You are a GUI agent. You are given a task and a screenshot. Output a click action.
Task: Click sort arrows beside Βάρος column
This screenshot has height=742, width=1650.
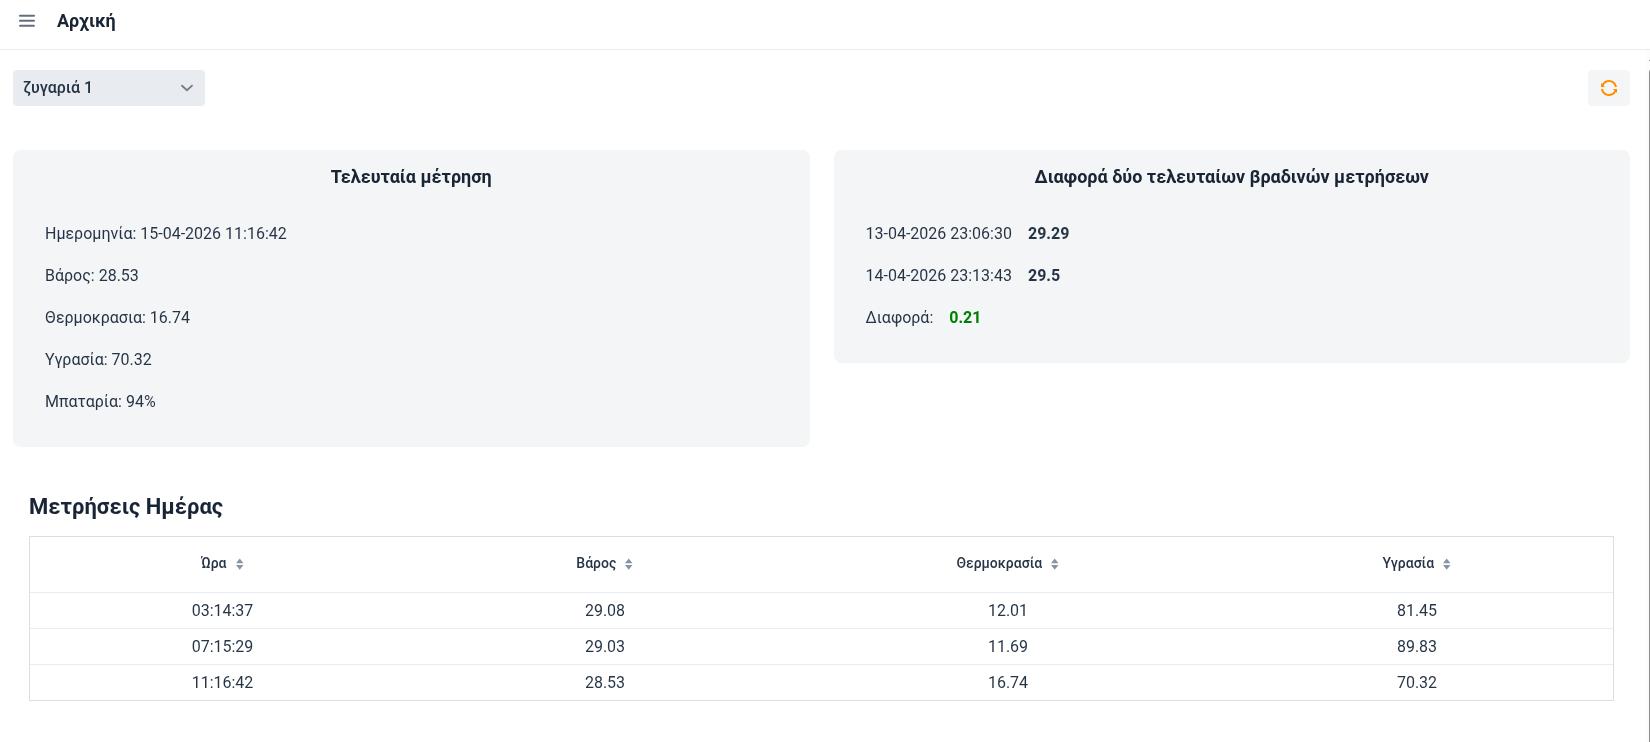(x=629, y=564)
